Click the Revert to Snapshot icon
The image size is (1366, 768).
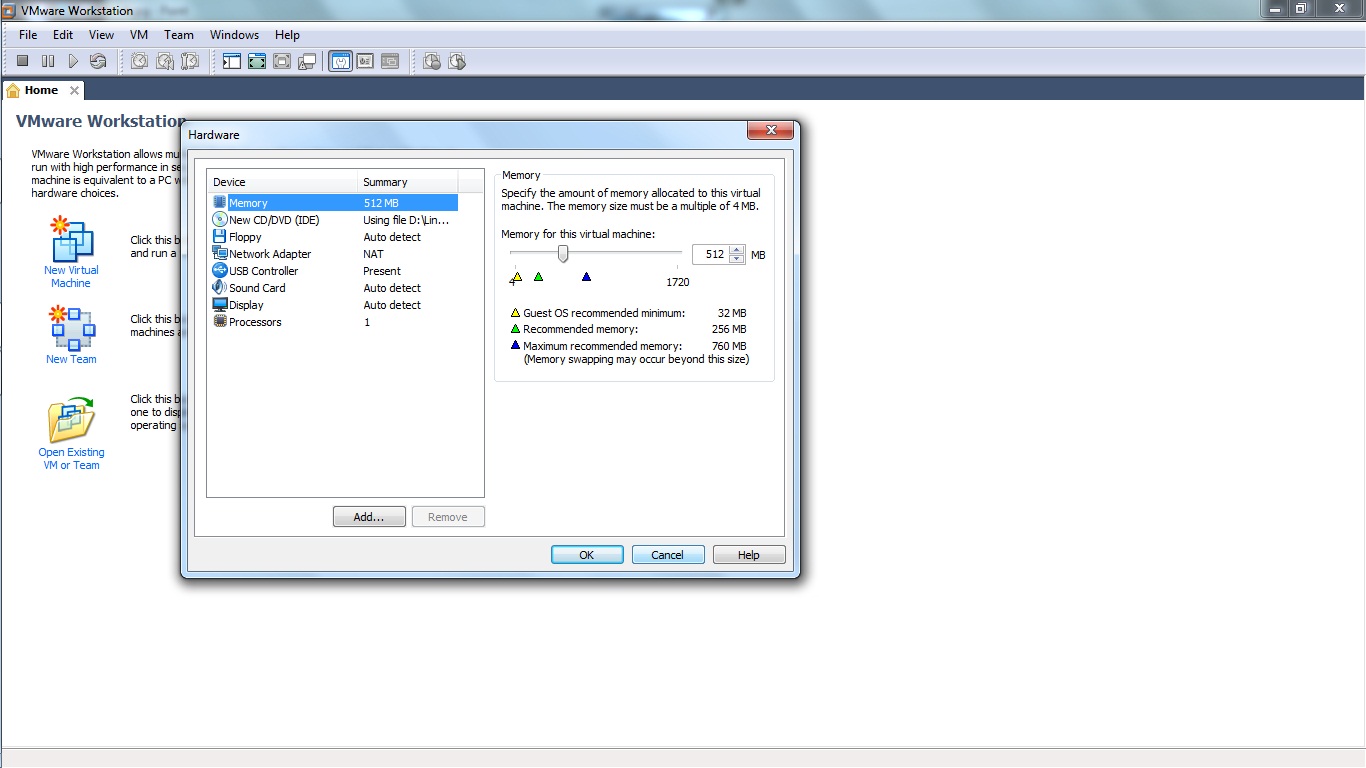point(165,61)
